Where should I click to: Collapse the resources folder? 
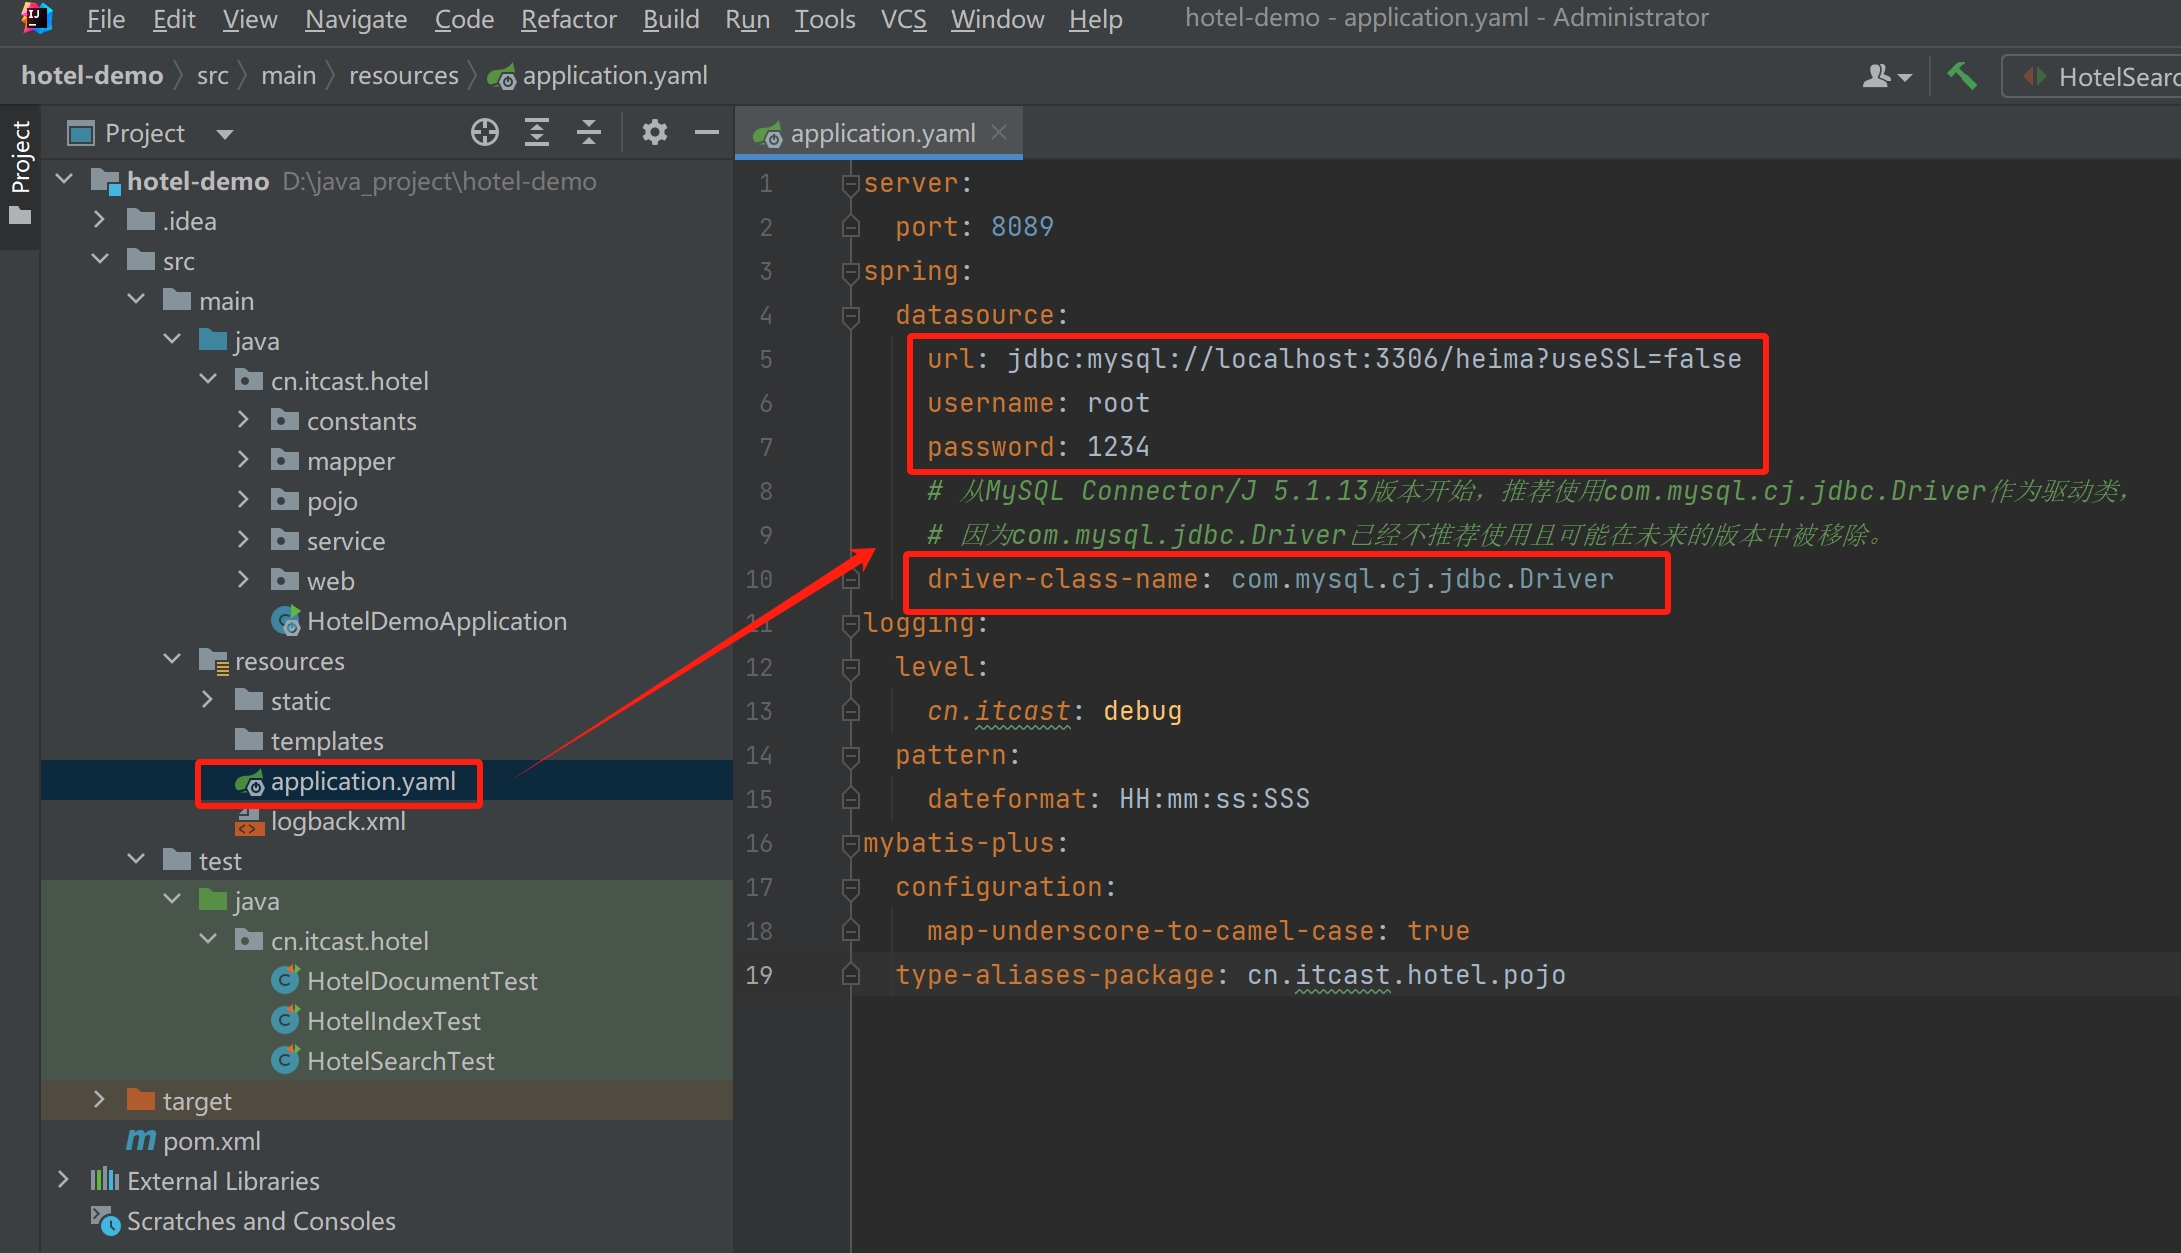[x=172, y=660]
